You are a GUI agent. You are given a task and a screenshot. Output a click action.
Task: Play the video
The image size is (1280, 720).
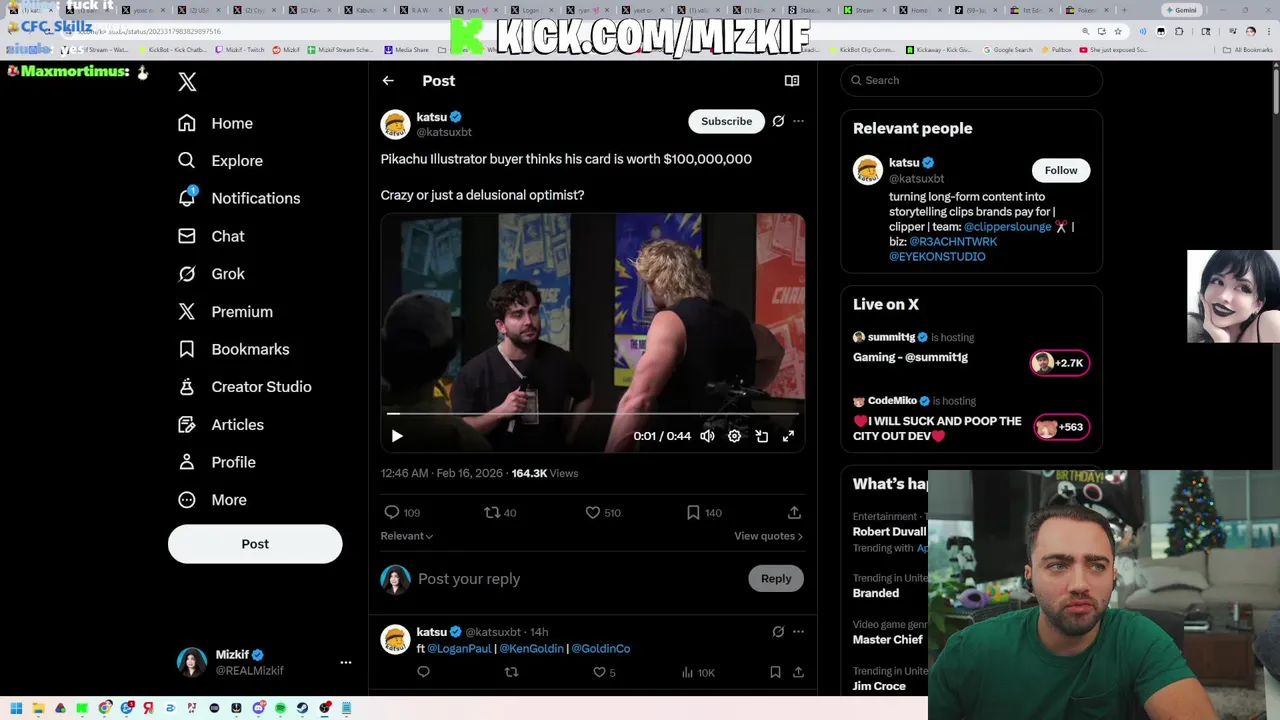(x=397, y=436)
